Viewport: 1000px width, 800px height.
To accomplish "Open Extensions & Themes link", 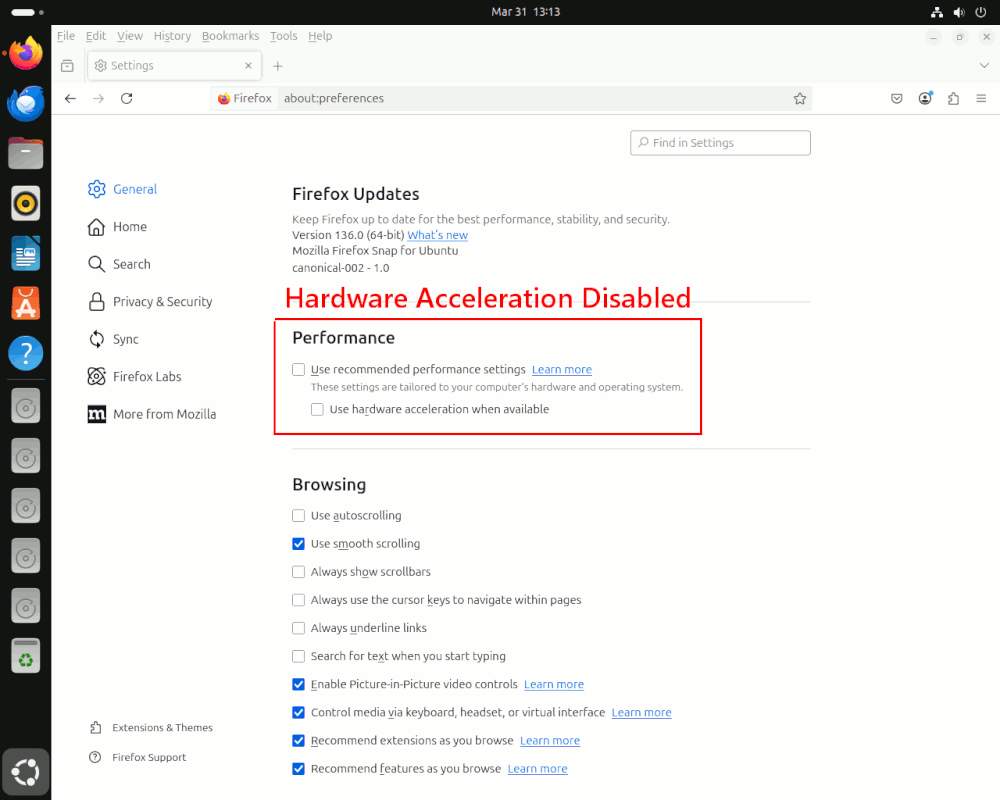I will (151, 728).
